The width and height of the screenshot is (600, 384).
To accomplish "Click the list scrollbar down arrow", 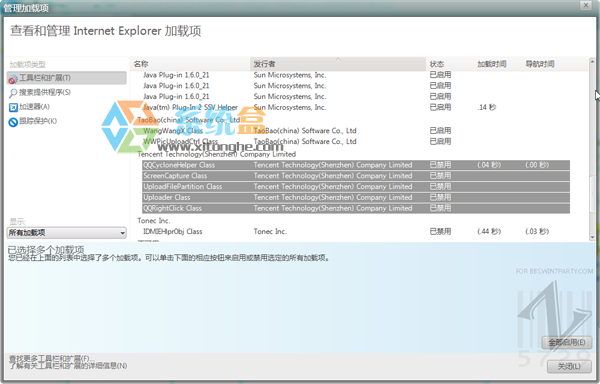I will pyautogui.click(x=592, y=237).
